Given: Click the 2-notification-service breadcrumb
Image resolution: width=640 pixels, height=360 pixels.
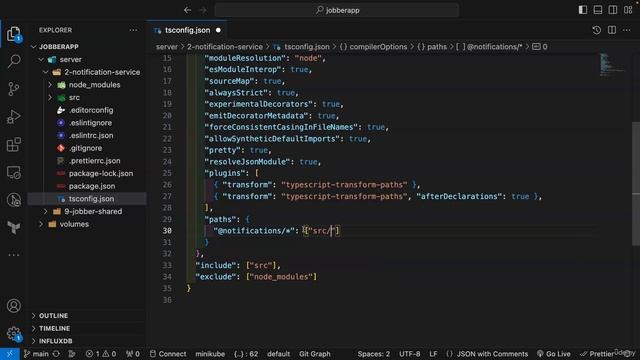Looking at the screenshot, I should click(x=225, y=47).
